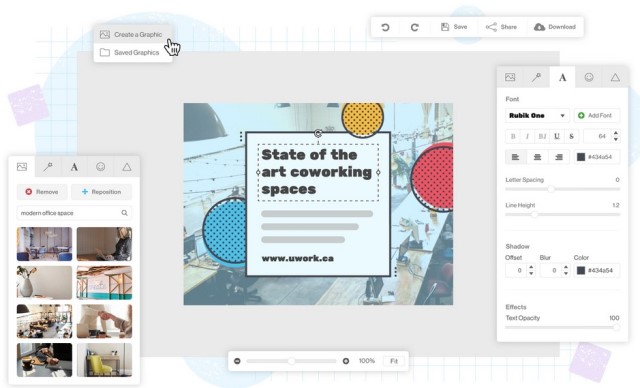Open image tab in left panel
The image size is (640, 388).
point(22,166)
